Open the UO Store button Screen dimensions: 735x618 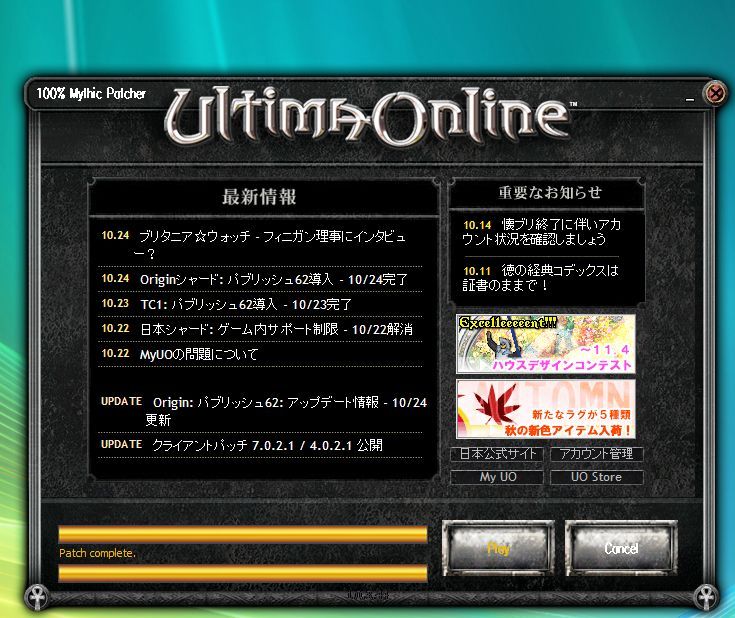[596, 477]
